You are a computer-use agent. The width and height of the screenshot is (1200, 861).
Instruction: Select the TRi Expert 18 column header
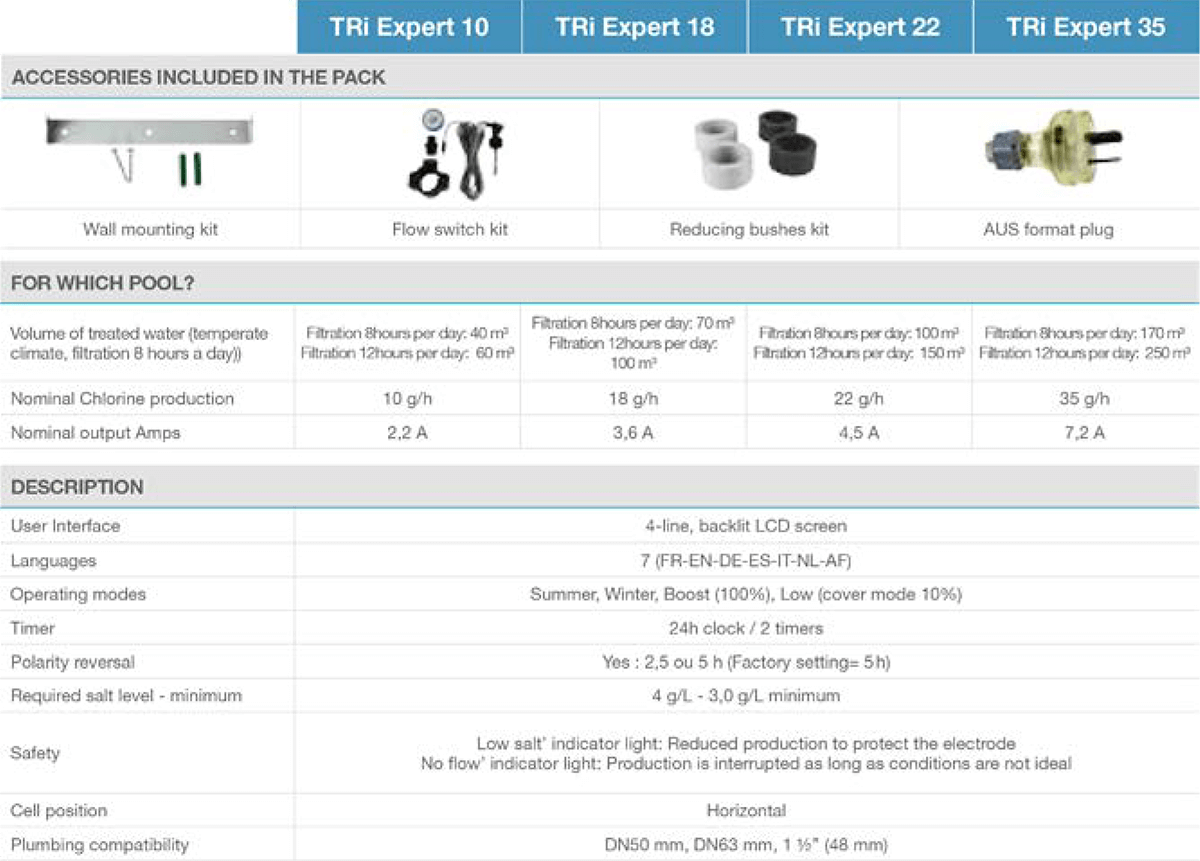635,27
